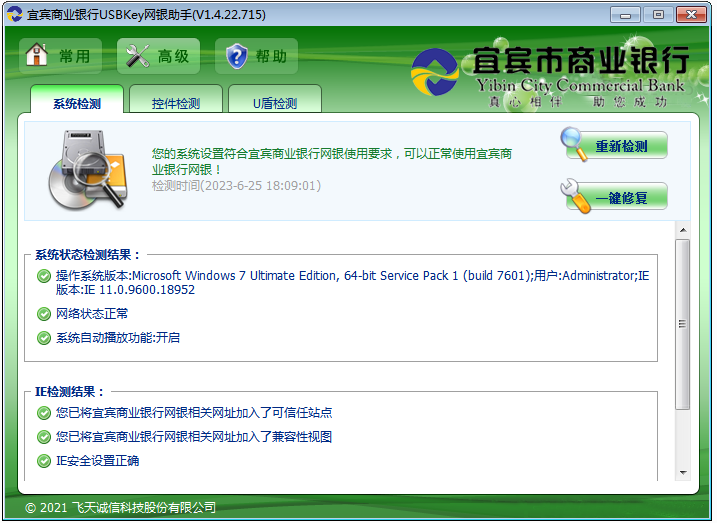
Task: Click the green check beside 系统自动播放功能
Action: pos(43,338)
